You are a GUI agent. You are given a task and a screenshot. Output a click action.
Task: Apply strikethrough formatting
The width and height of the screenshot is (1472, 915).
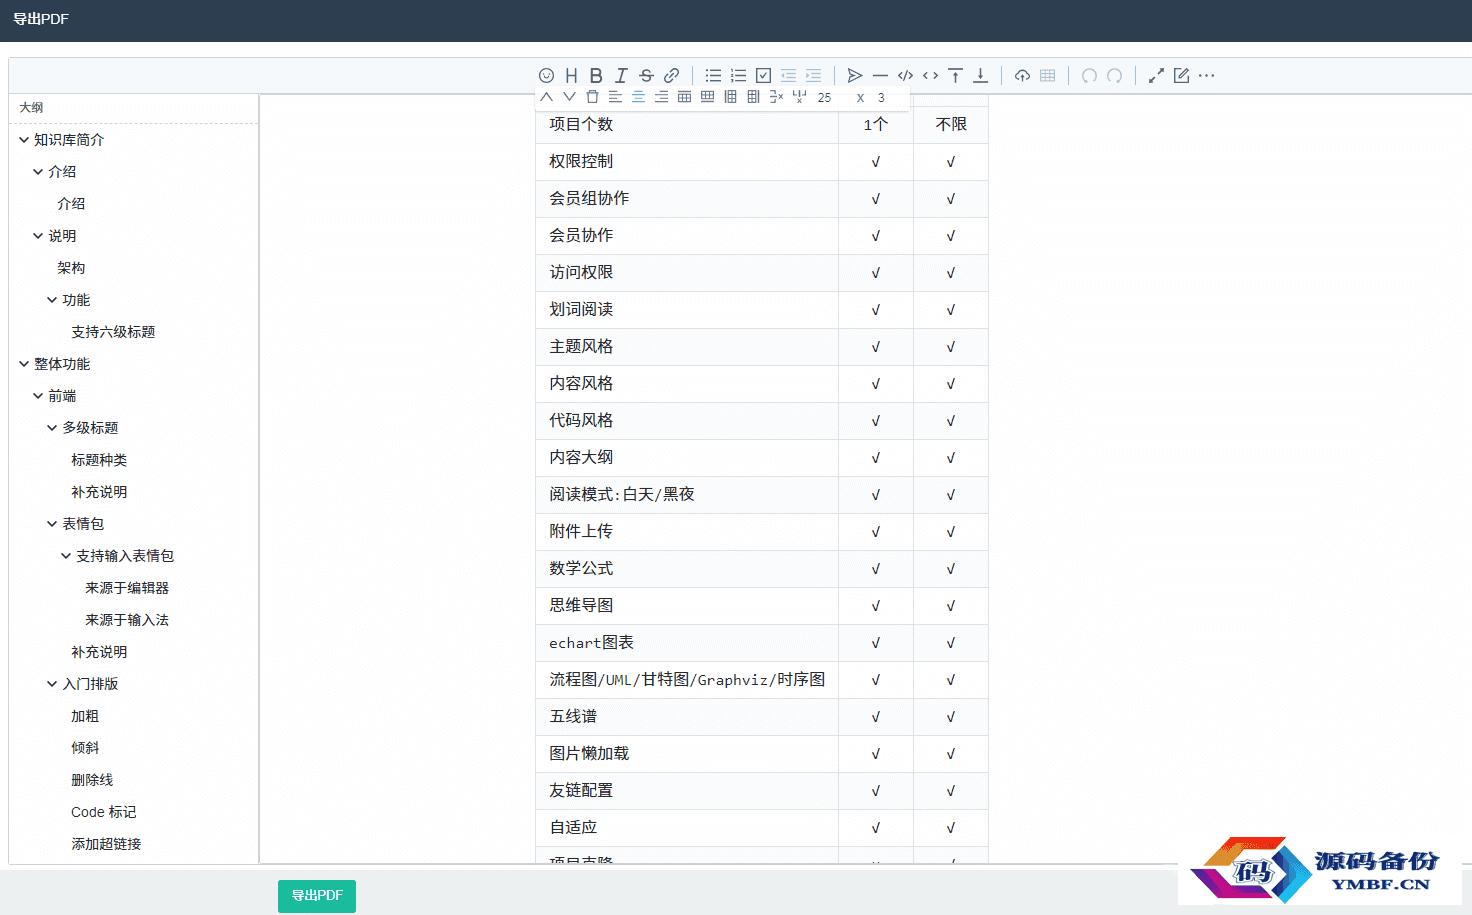click(x=646, y=76)
